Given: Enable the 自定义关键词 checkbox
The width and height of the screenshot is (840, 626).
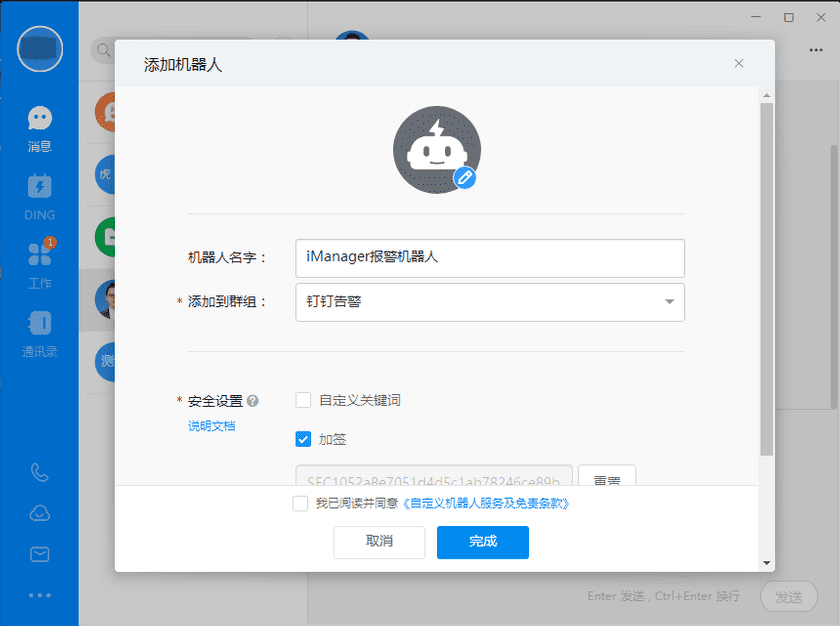Looking at the screenshot, I should click(x=303, y=400).
